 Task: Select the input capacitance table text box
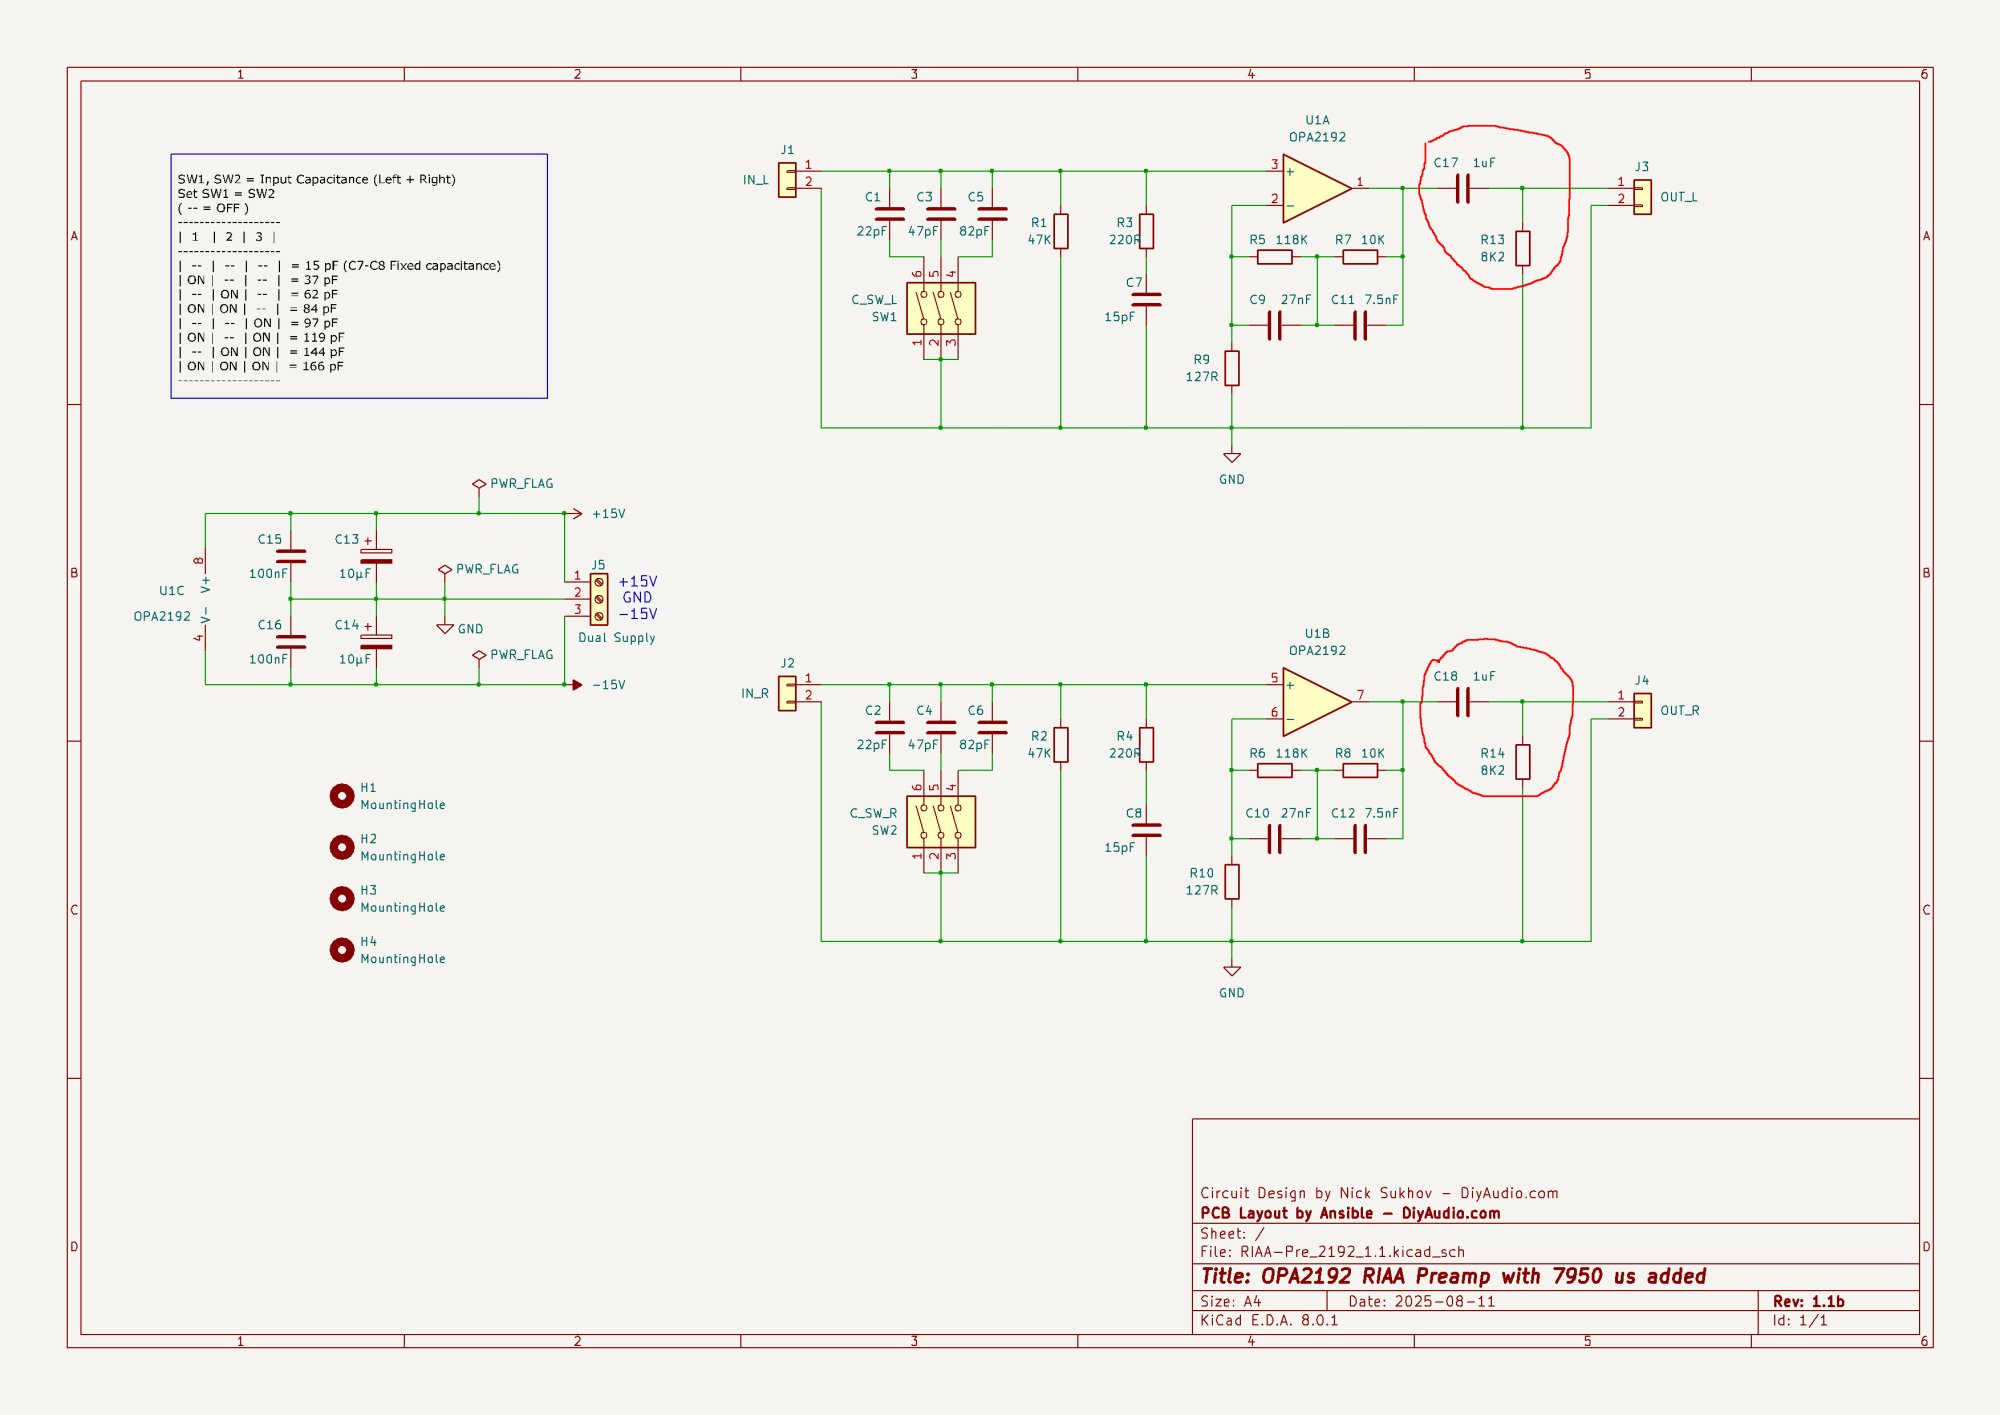(358, 275)
